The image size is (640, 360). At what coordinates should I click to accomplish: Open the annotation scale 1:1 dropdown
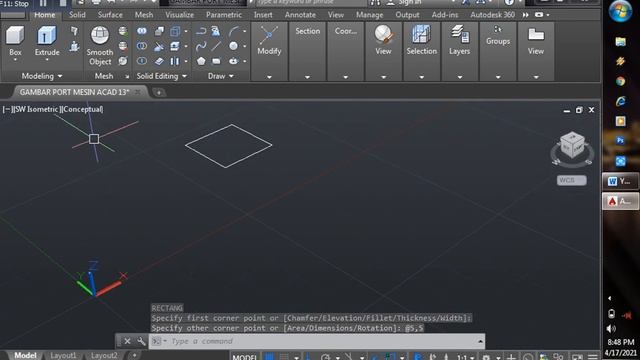point(465,357)
